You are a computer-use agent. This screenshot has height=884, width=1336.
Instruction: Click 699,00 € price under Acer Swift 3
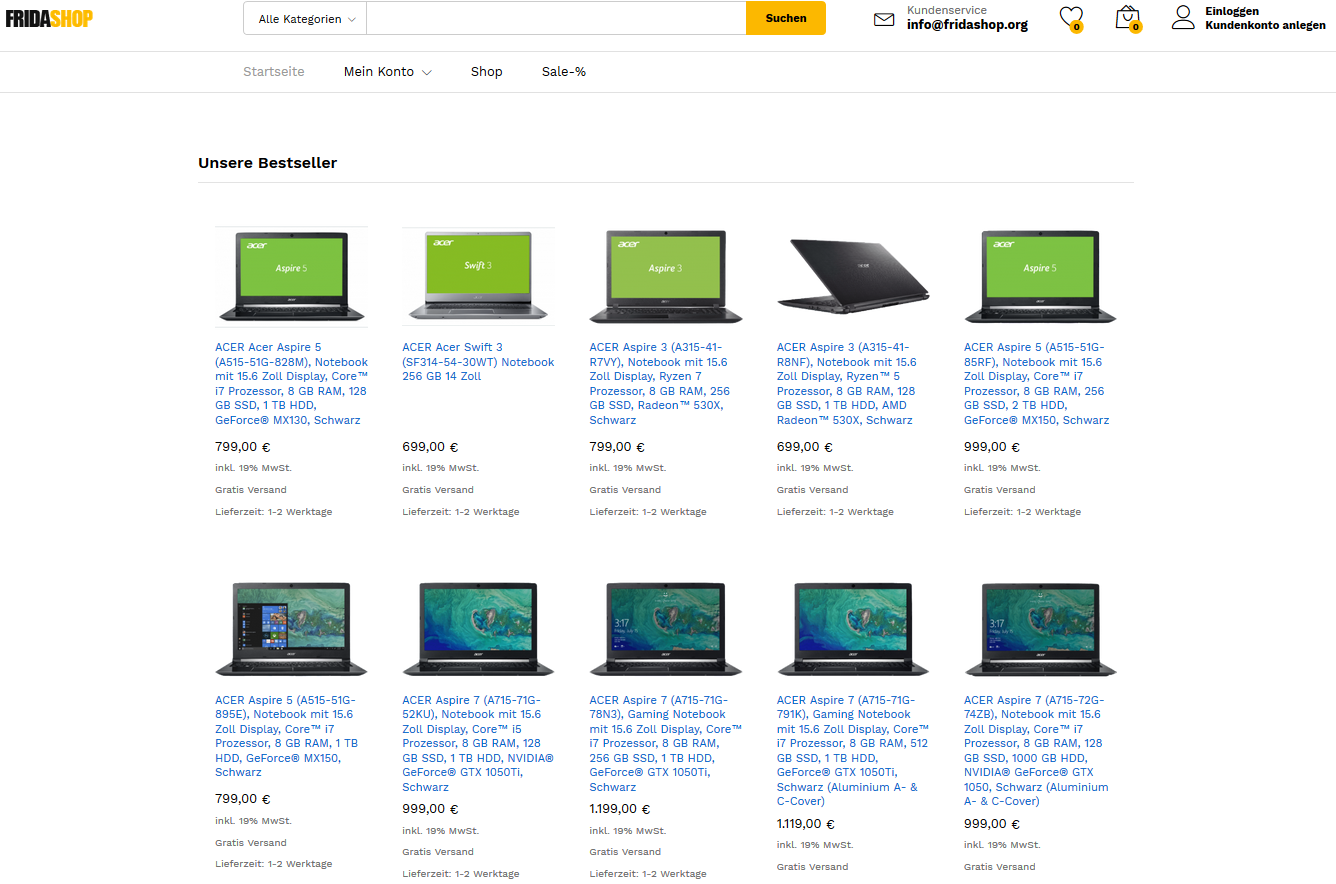pyautogui.click(x=430, y=448)
